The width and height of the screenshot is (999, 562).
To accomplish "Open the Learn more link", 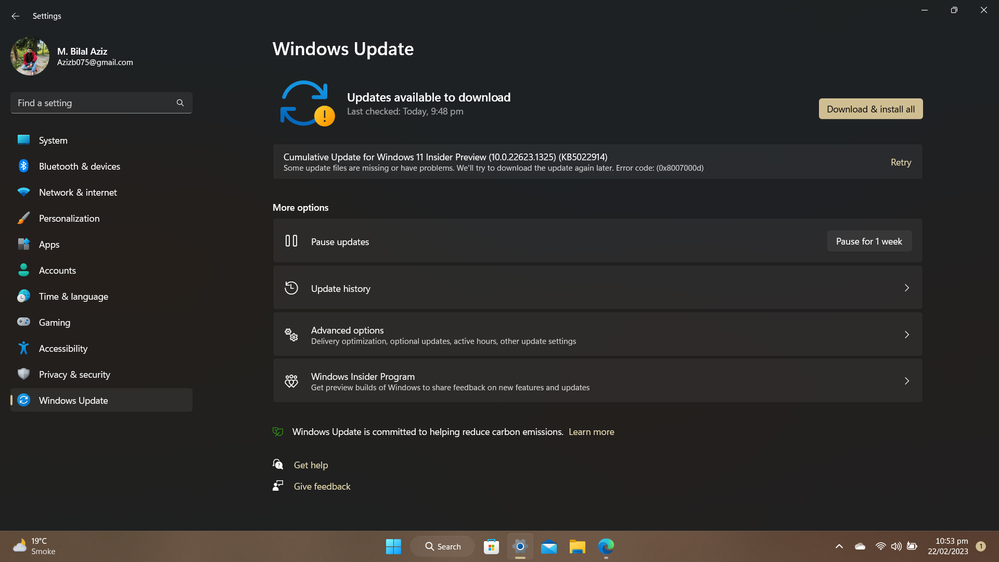I will pyautogui.click(x=591, y=431).
